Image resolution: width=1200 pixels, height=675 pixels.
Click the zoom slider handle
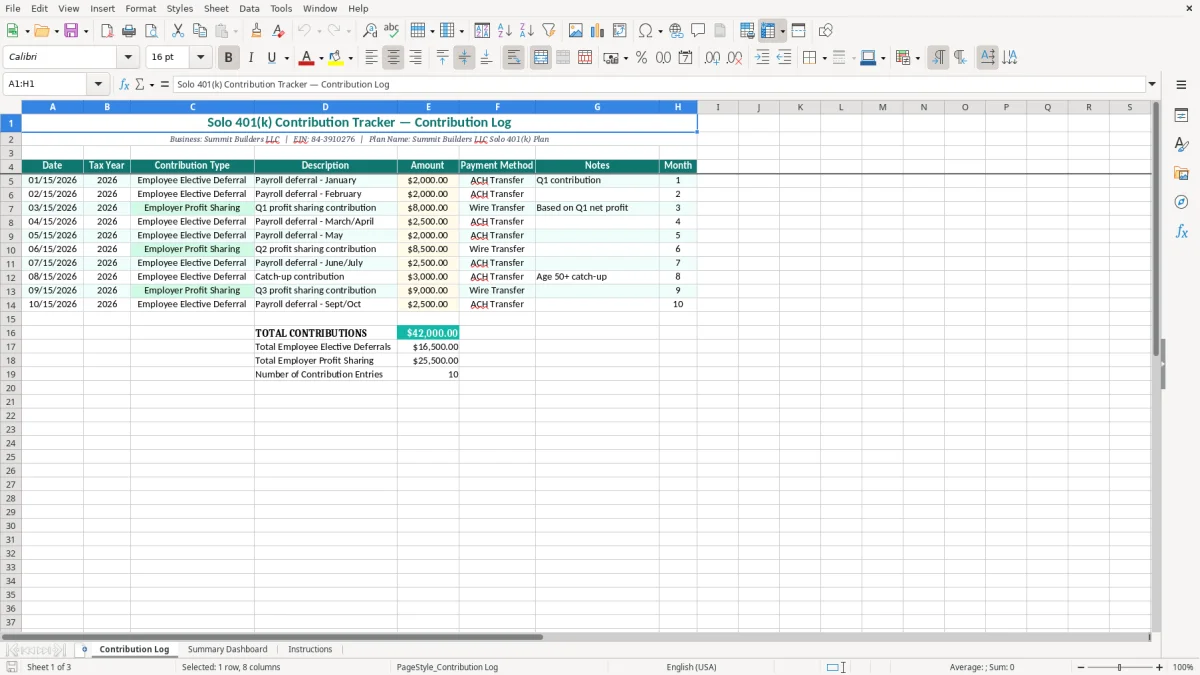click(1120, 667)
